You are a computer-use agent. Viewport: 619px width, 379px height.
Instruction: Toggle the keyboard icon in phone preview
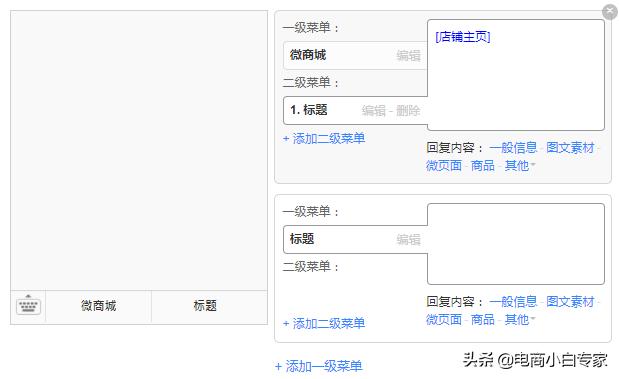[28, 305]
